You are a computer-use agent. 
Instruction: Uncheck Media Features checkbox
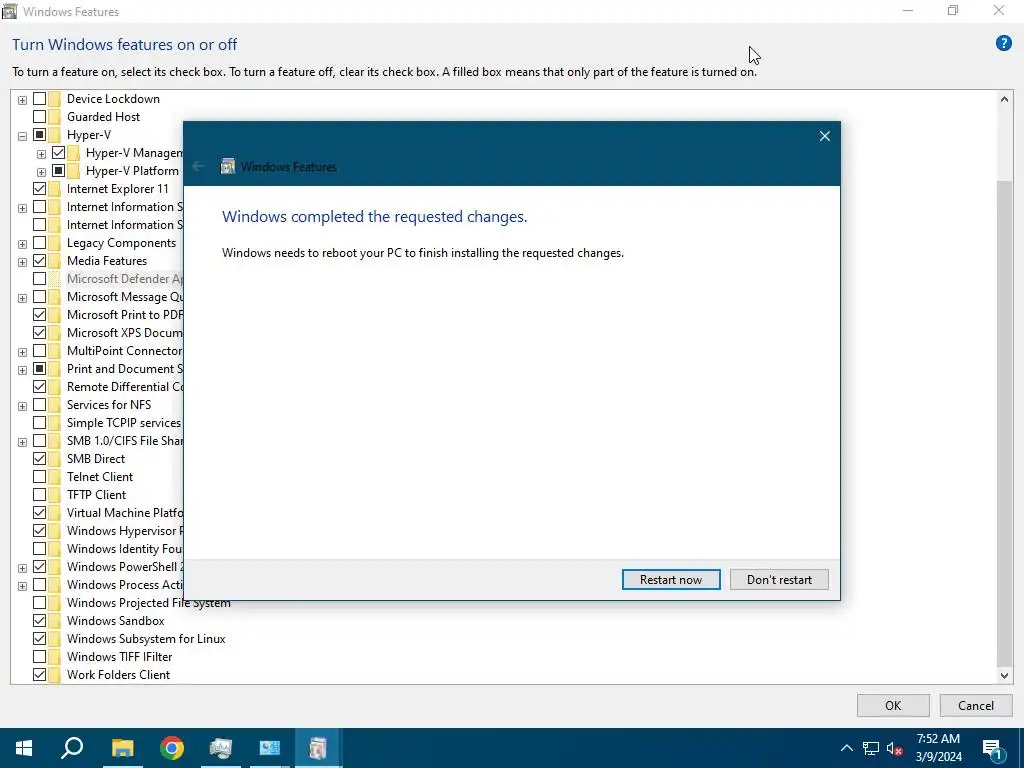coord(39,261)
